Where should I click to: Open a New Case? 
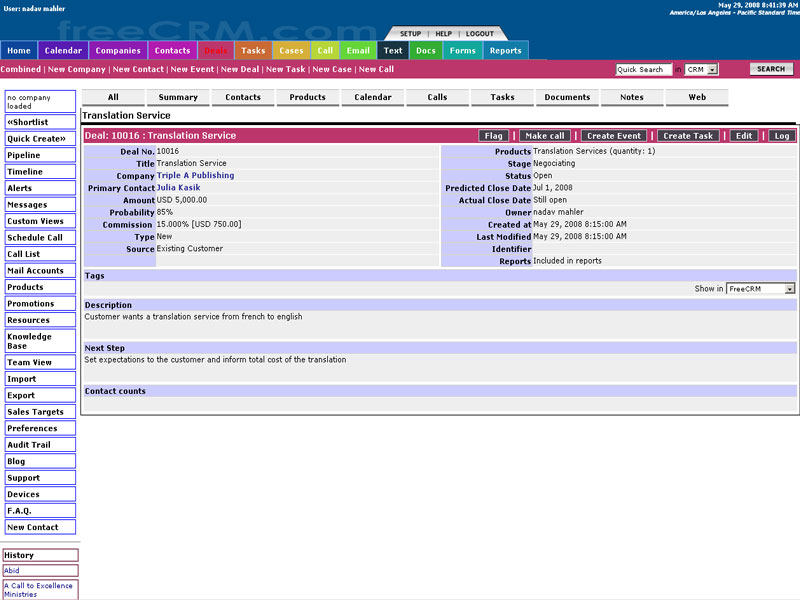pos(332,69)
